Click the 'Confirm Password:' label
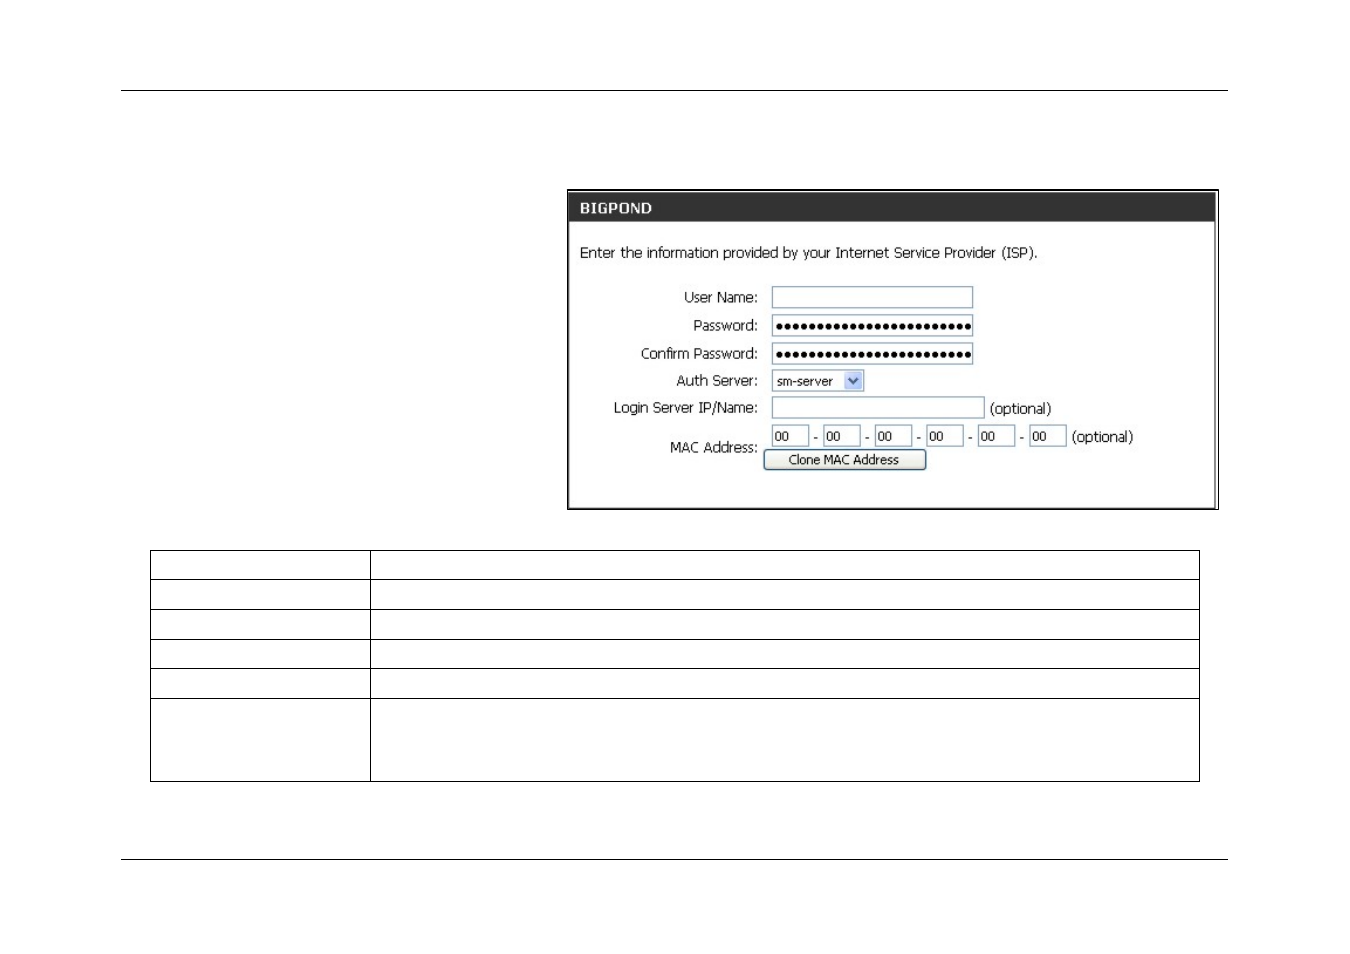Viewport: 1350px width, 954px height. pyautogui.click(x=699, y=353)
